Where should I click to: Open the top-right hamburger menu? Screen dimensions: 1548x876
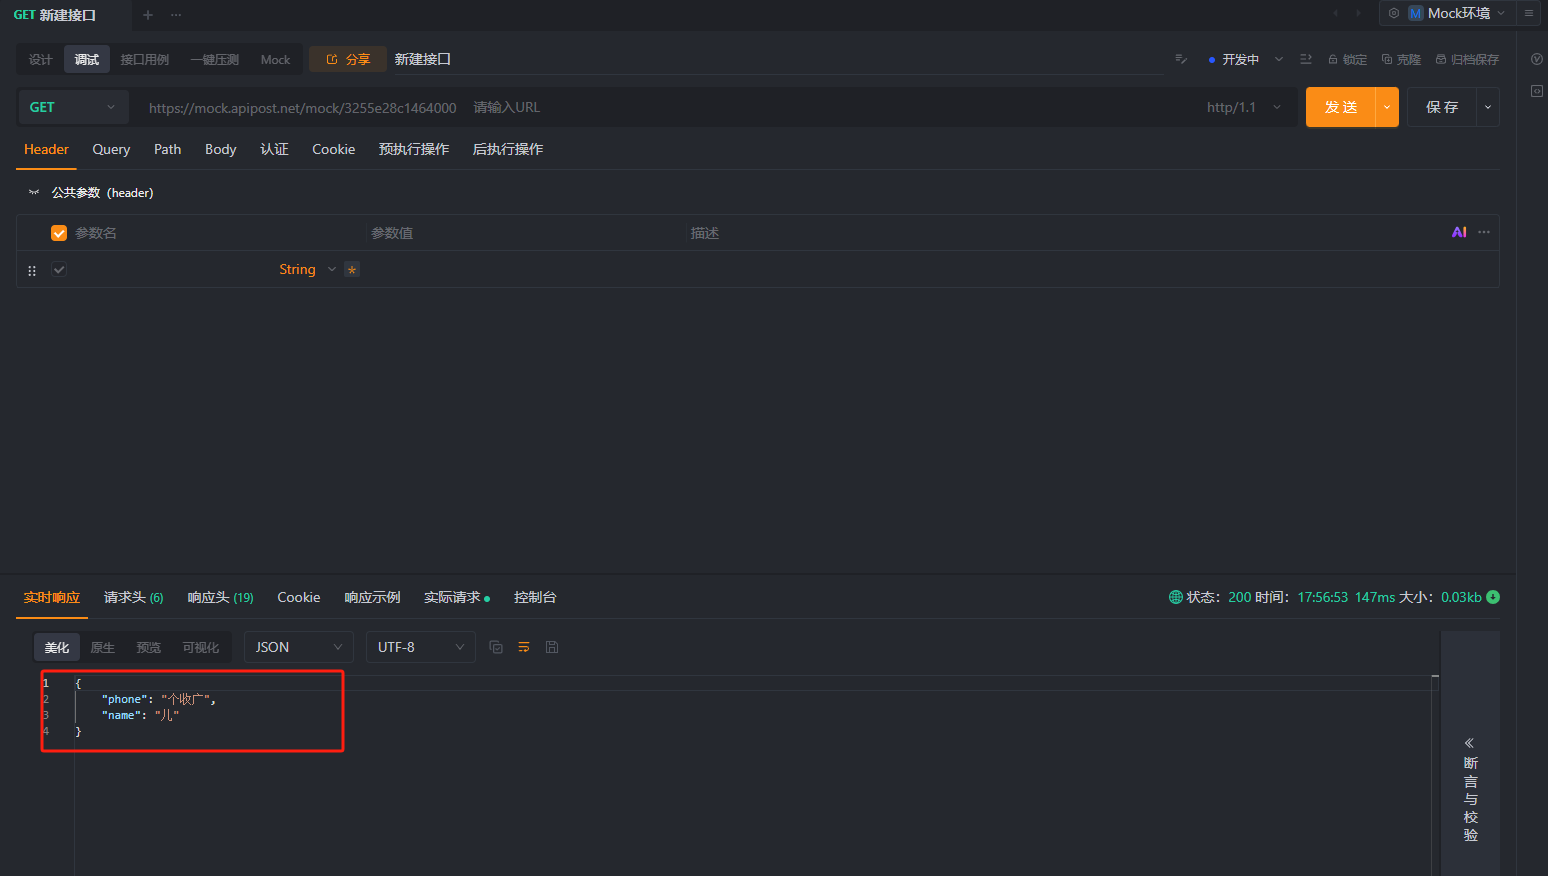pyautogui.click(x=1529, y=13)
